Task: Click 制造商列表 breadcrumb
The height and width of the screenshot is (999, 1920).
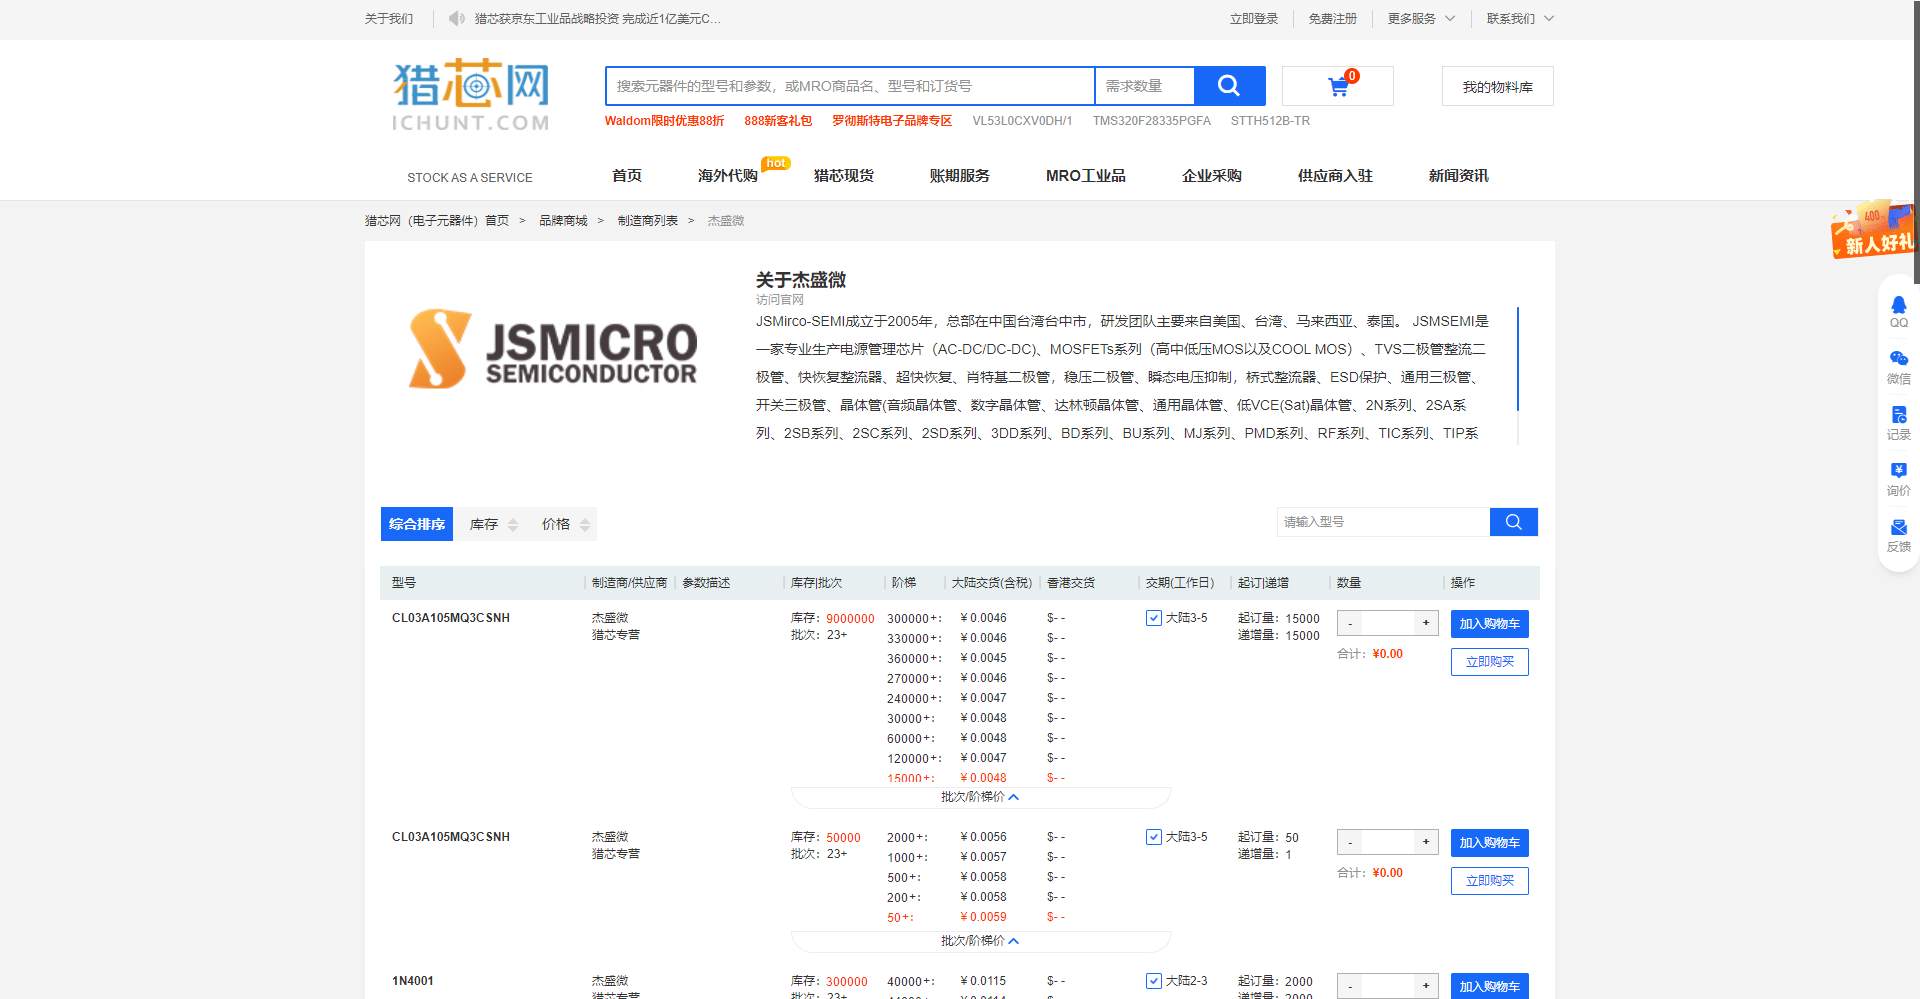Action: pyautogui.click(x=647, y=220)
